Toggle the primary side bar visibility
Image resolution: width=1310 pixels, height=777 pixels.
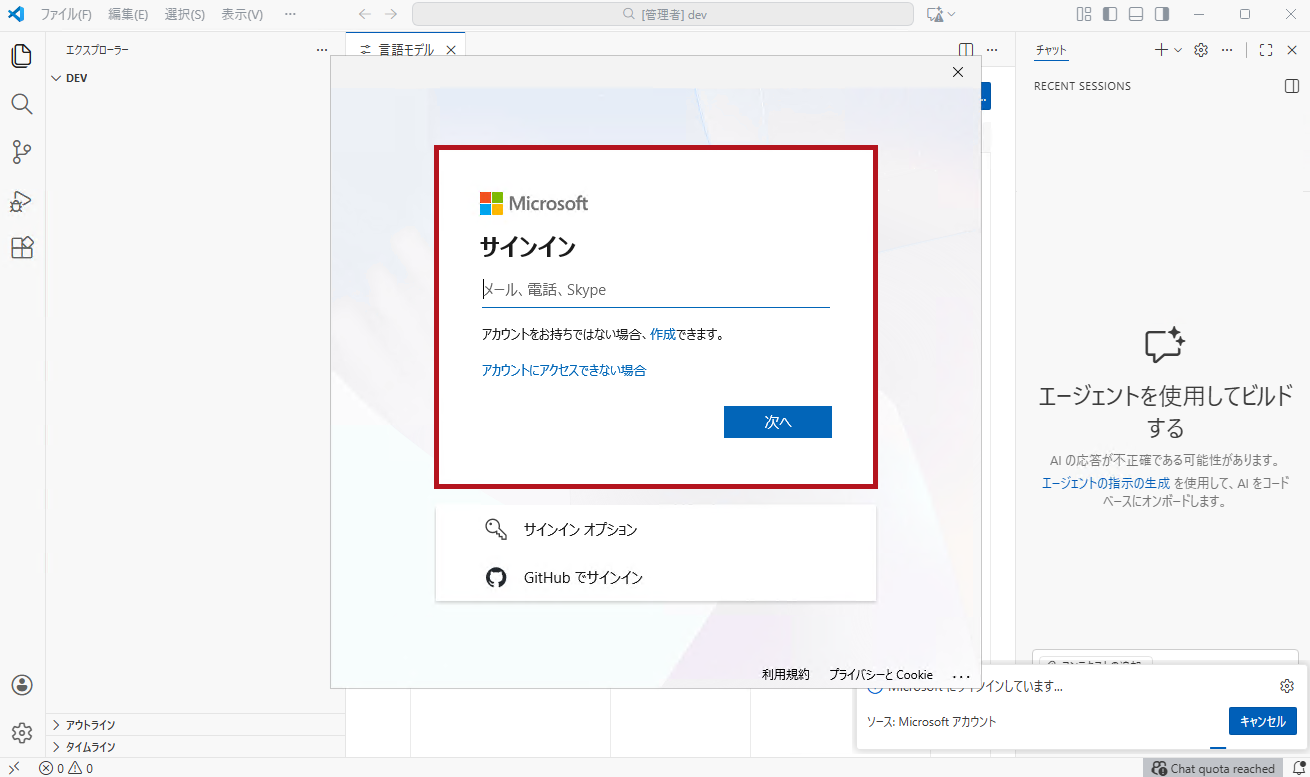(1111, 14)
